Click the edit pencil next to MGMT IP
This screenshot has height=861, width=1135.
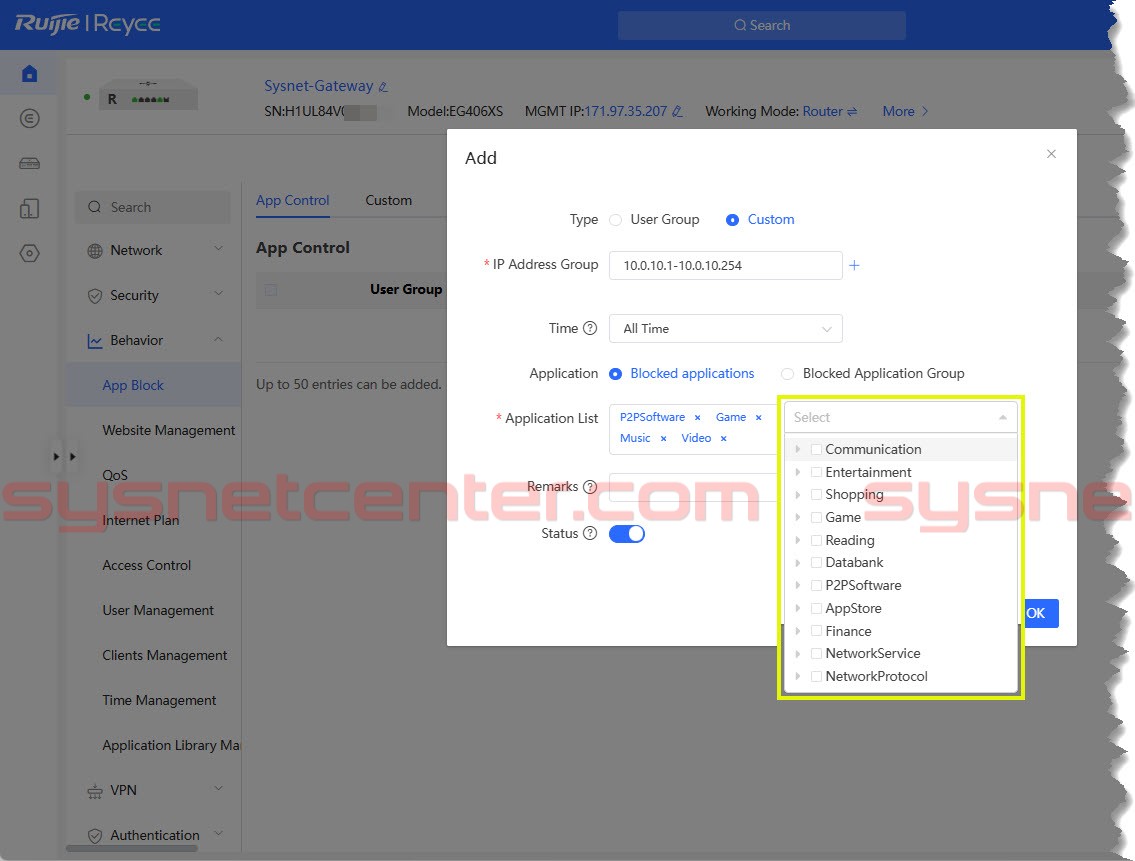coord(679,111)
